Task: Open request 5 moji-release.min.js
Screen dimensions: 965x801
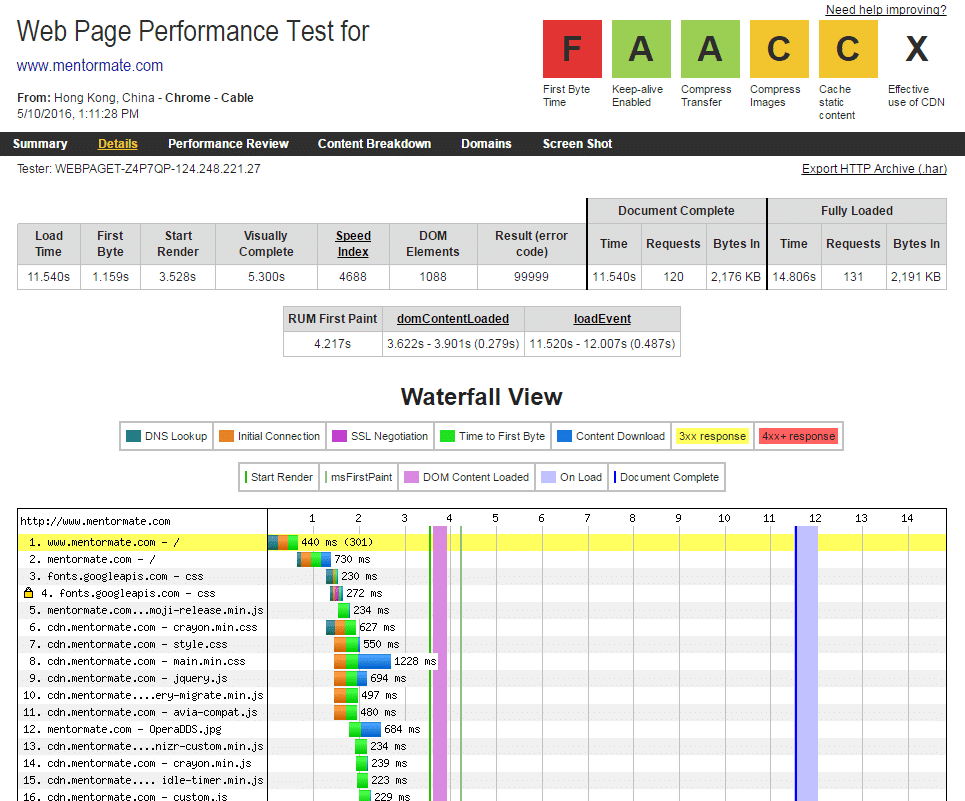Action: (x=146, y=610)
